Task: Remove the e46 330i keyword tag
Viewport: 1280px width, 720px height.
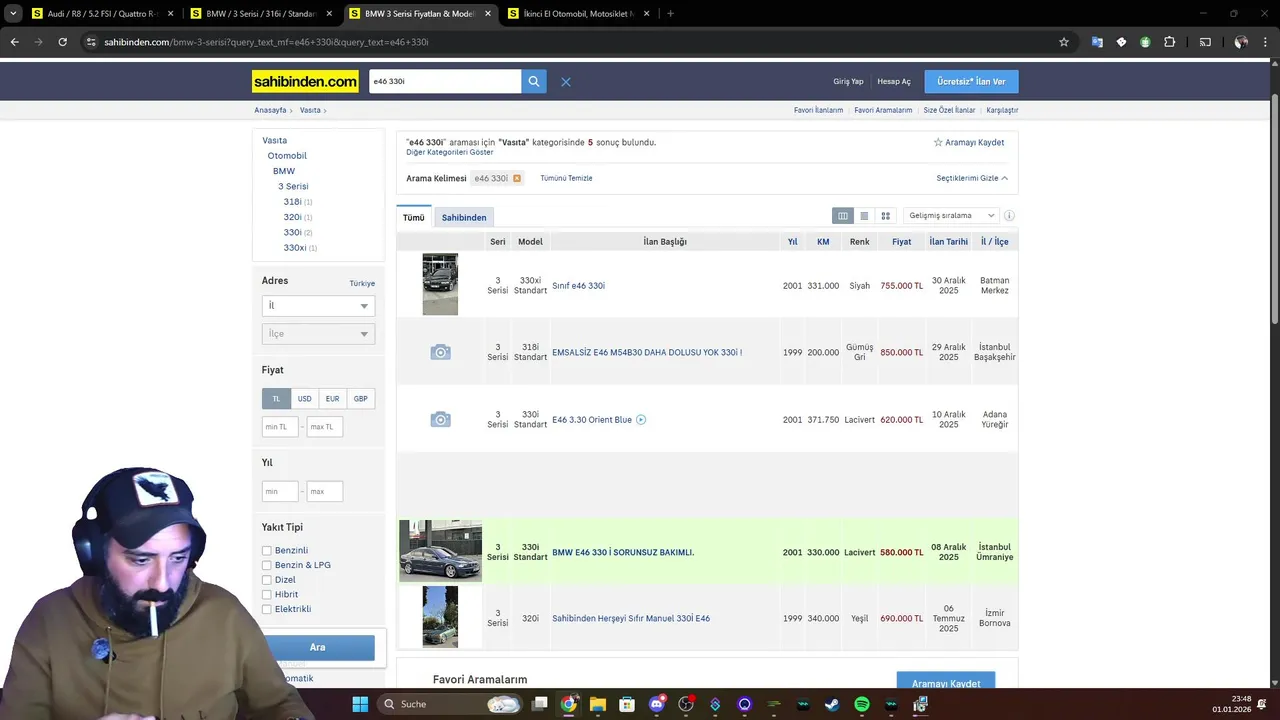Action: (517, 178)
